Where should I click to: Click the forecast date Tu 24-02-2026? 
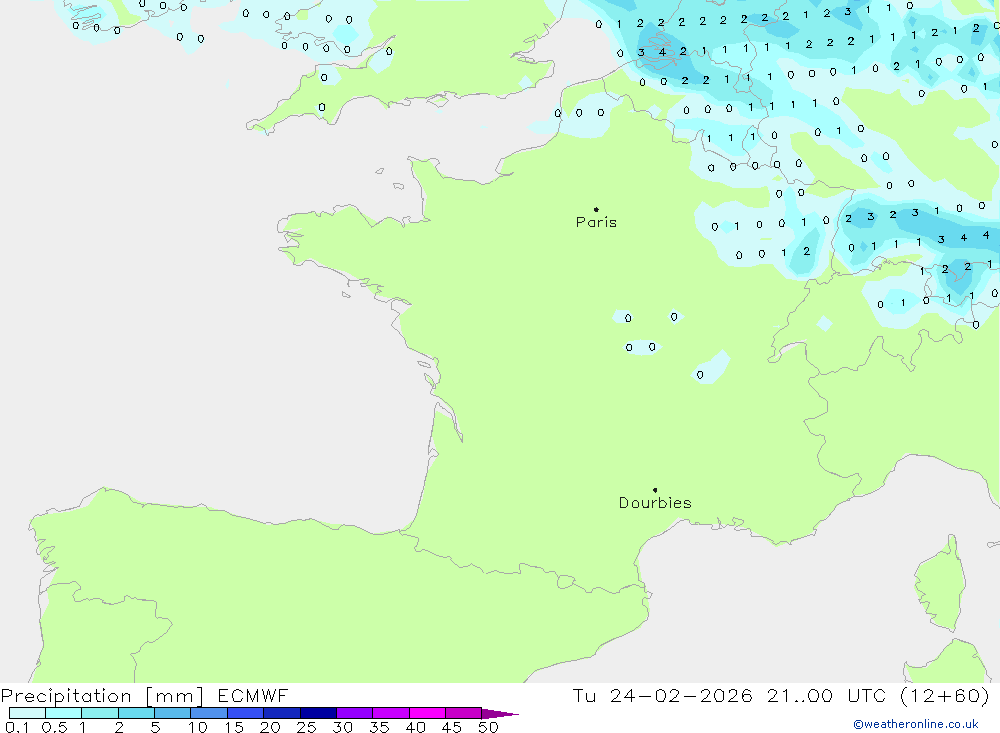662,695
